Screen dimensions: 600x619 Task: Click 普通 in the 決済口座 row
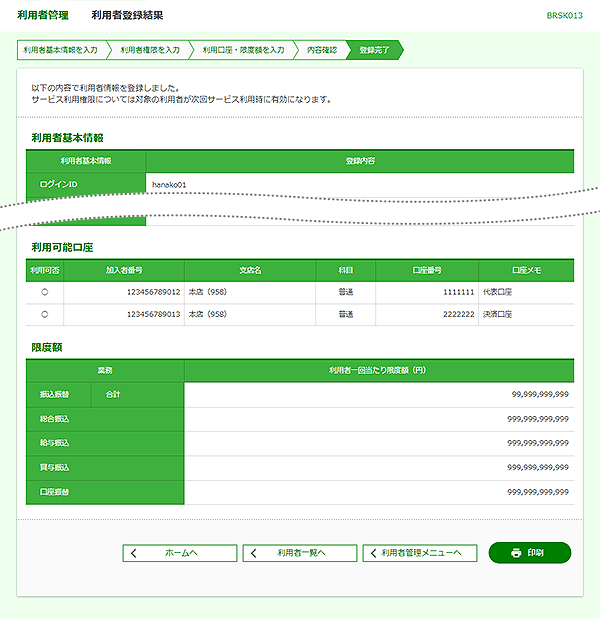345,314
